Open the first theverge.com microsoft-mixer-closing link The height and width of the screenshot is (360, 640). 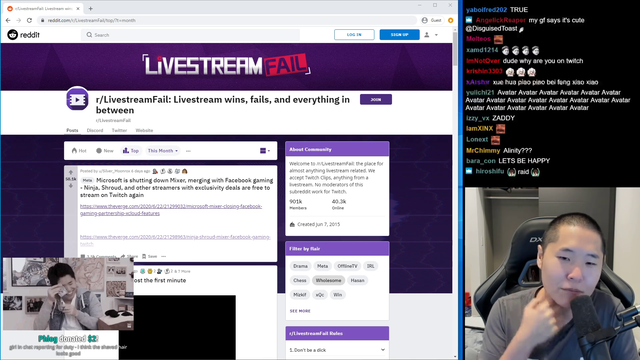coord(171,210)
